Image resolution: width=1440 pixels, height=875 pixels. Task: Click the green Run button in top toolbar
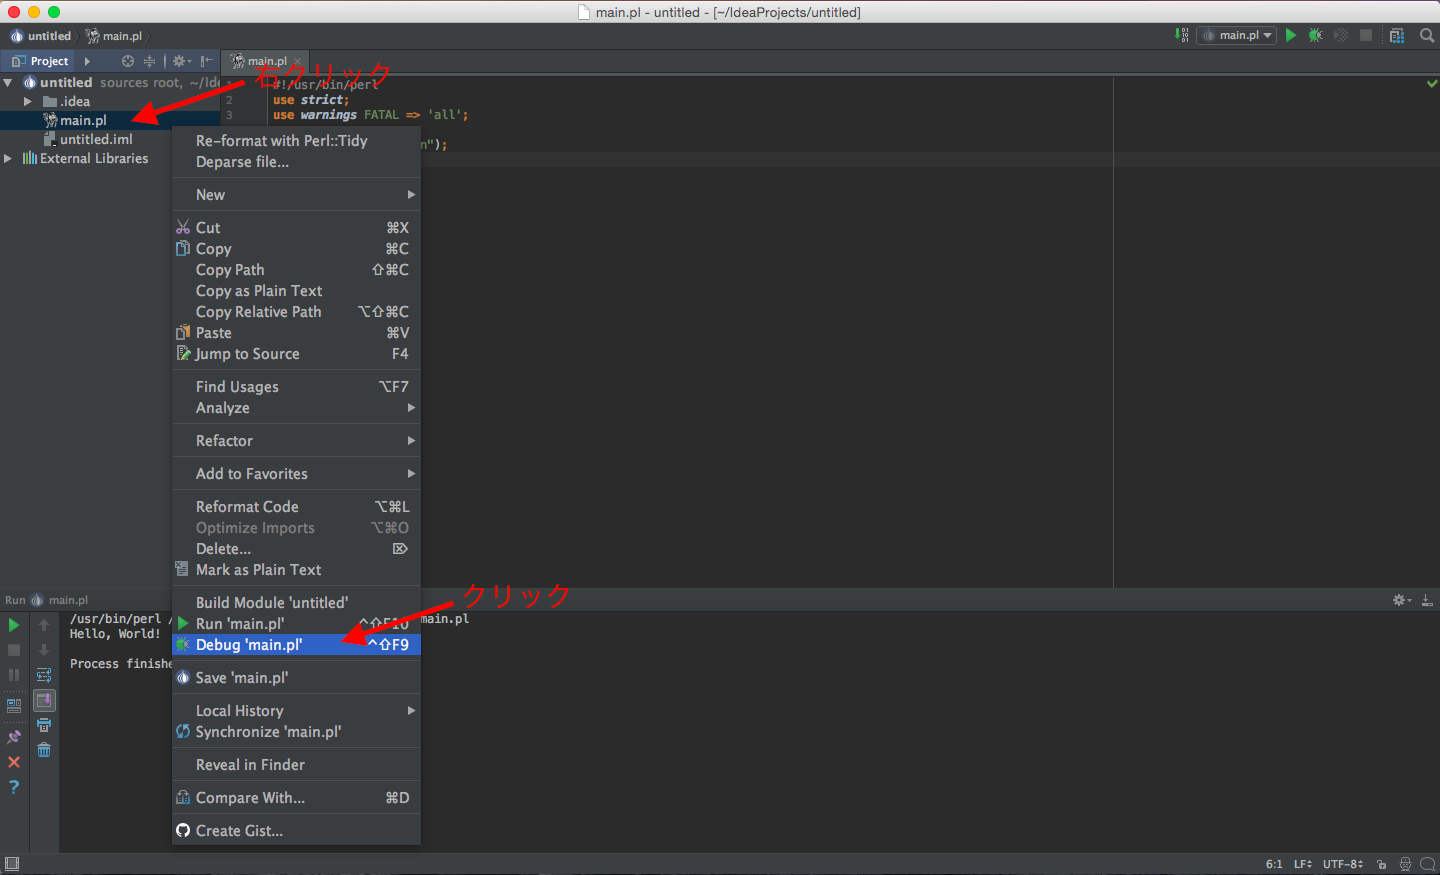point(1291,35)
